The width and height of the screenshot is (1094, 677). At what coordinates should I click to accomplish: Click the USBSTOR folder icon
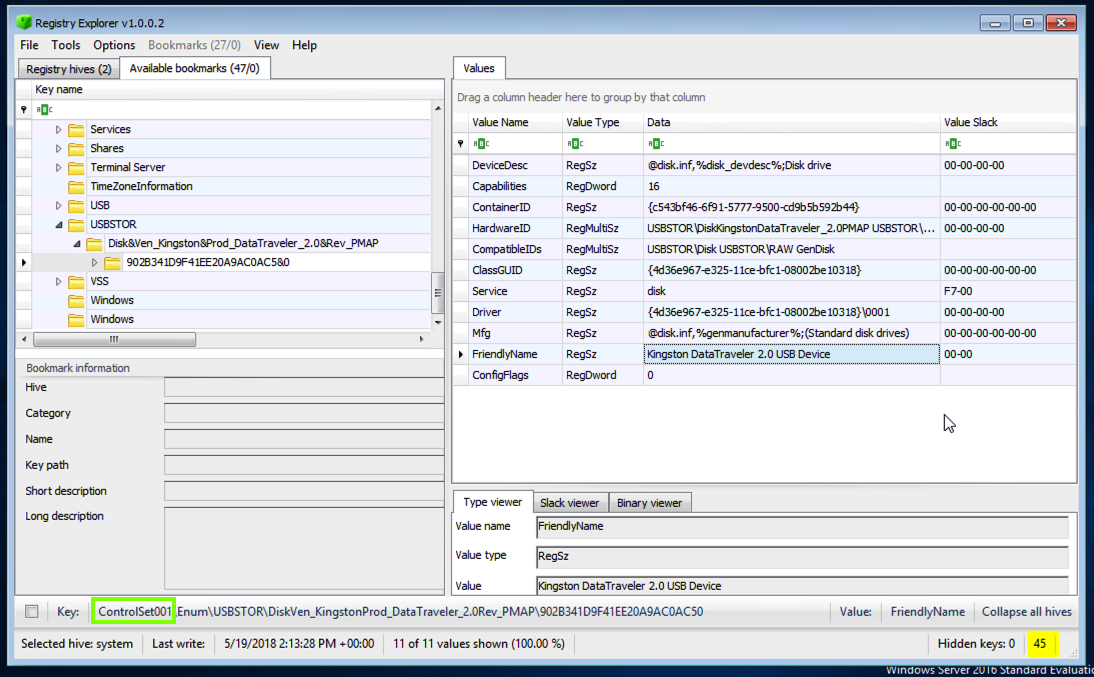tap(76, 225)
